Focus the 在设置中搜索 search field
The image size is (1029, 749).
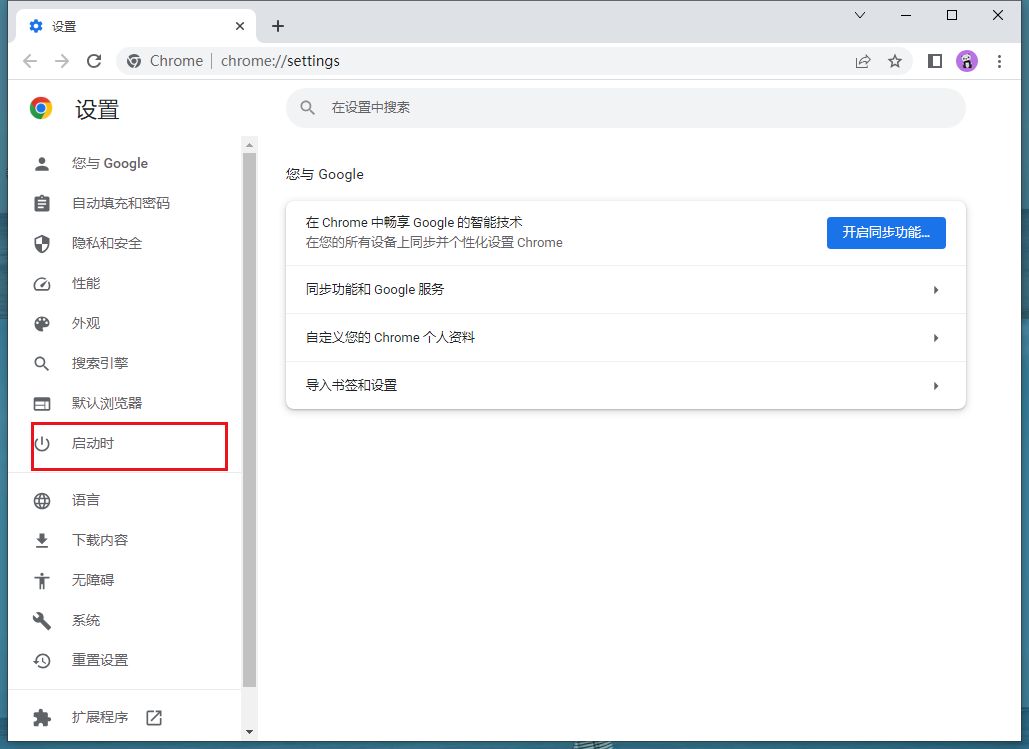(625, 108)
